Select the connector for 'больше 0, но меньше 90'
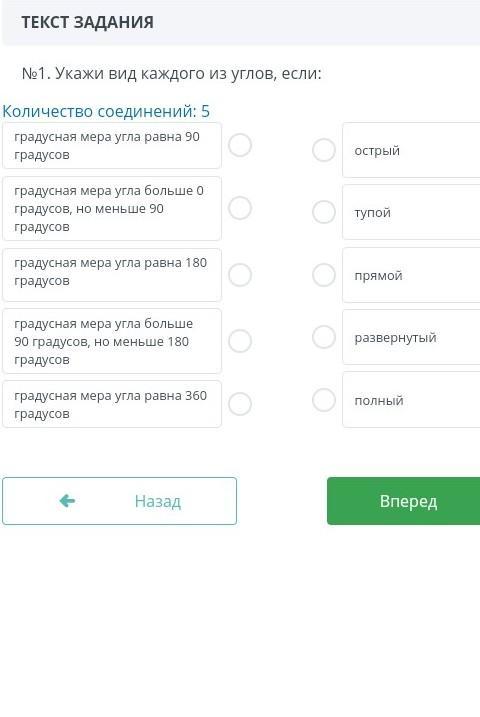Screen dimensions: 480x717 click(240, 208)
